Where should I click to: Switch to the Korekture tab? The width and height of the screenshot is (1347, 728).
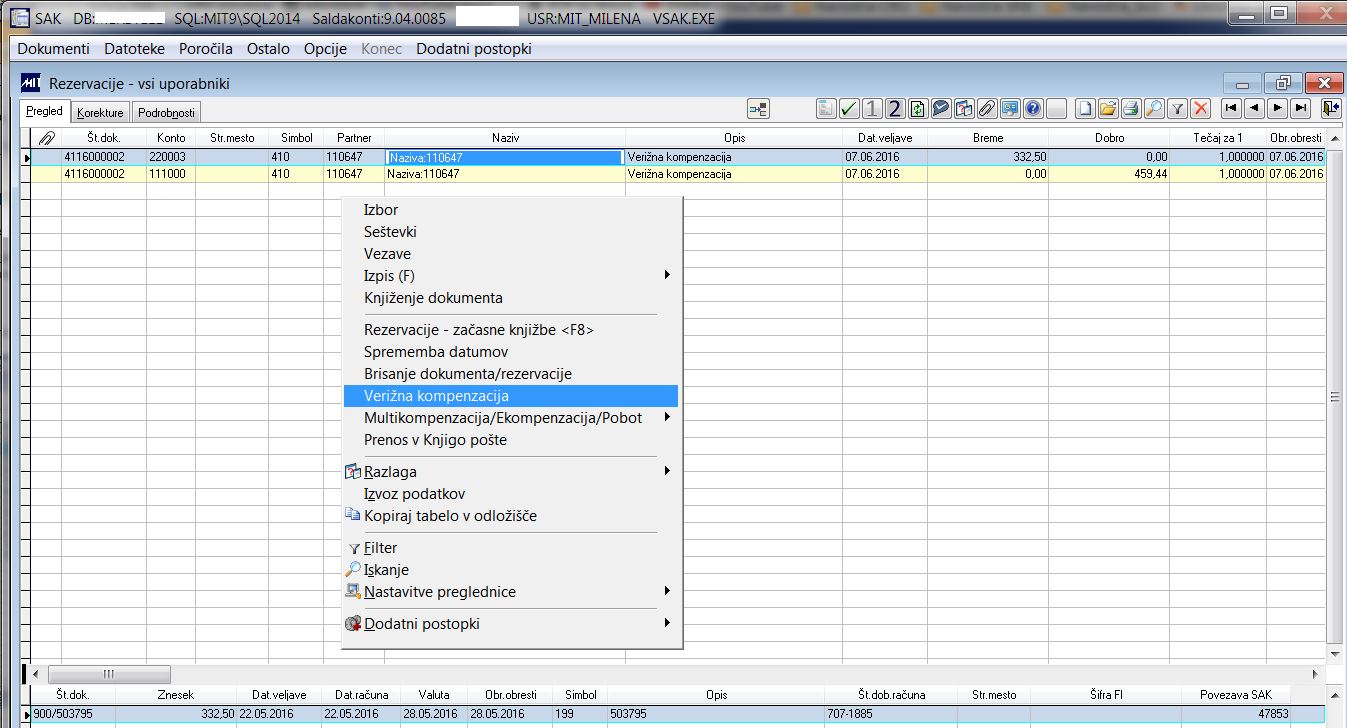100,113
